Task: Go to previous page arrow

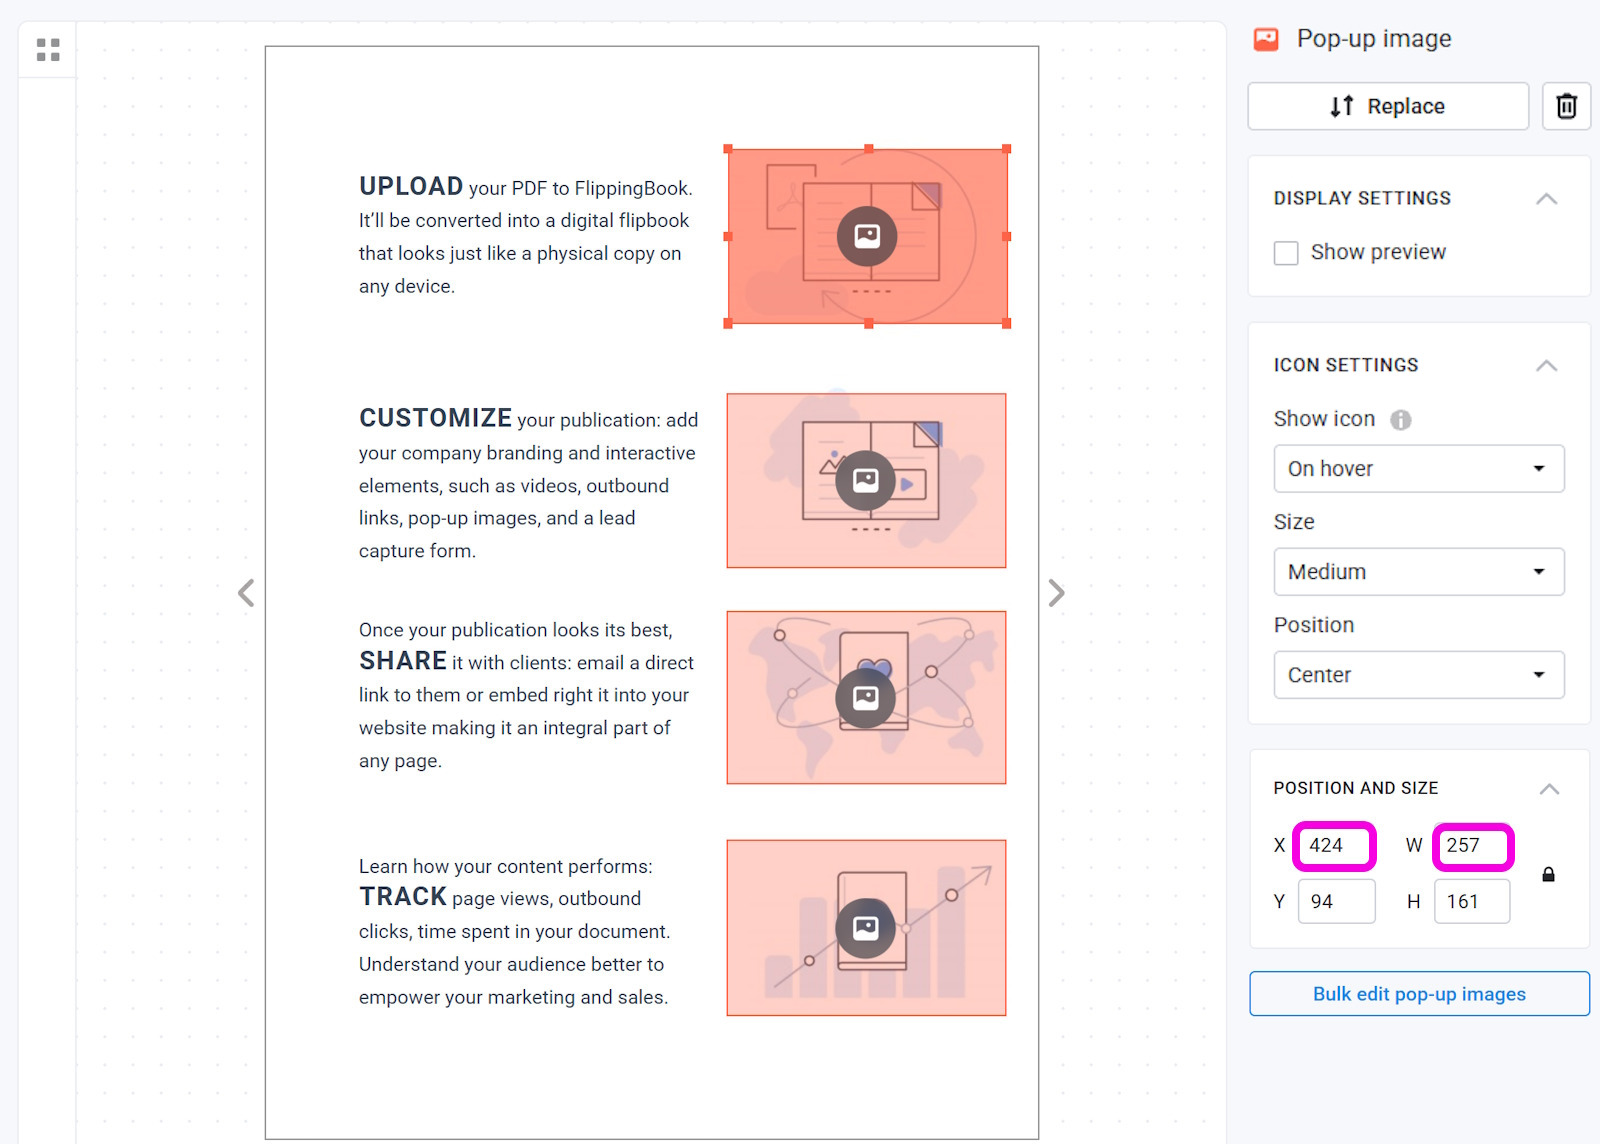Action: coord(246,593)
